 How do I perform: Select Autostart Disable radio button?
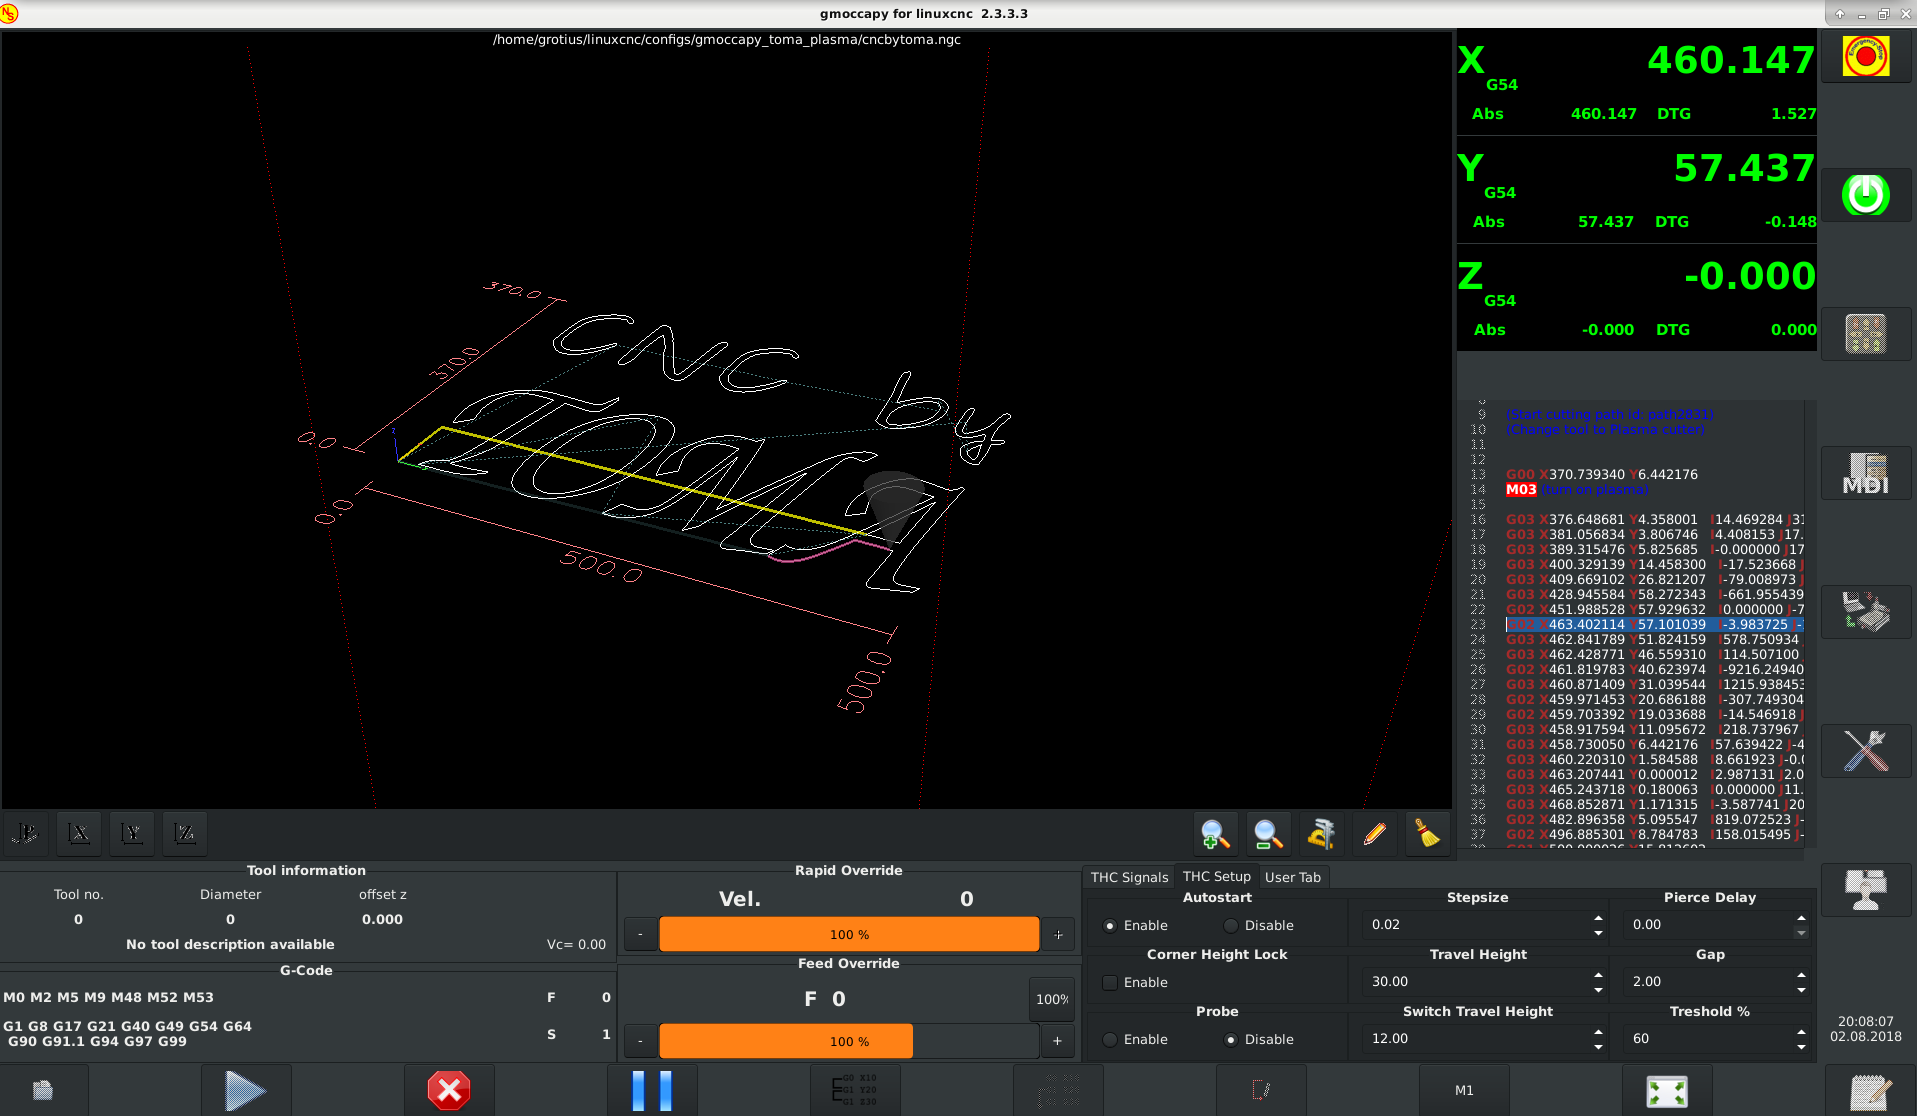(x=1231, y=926)
